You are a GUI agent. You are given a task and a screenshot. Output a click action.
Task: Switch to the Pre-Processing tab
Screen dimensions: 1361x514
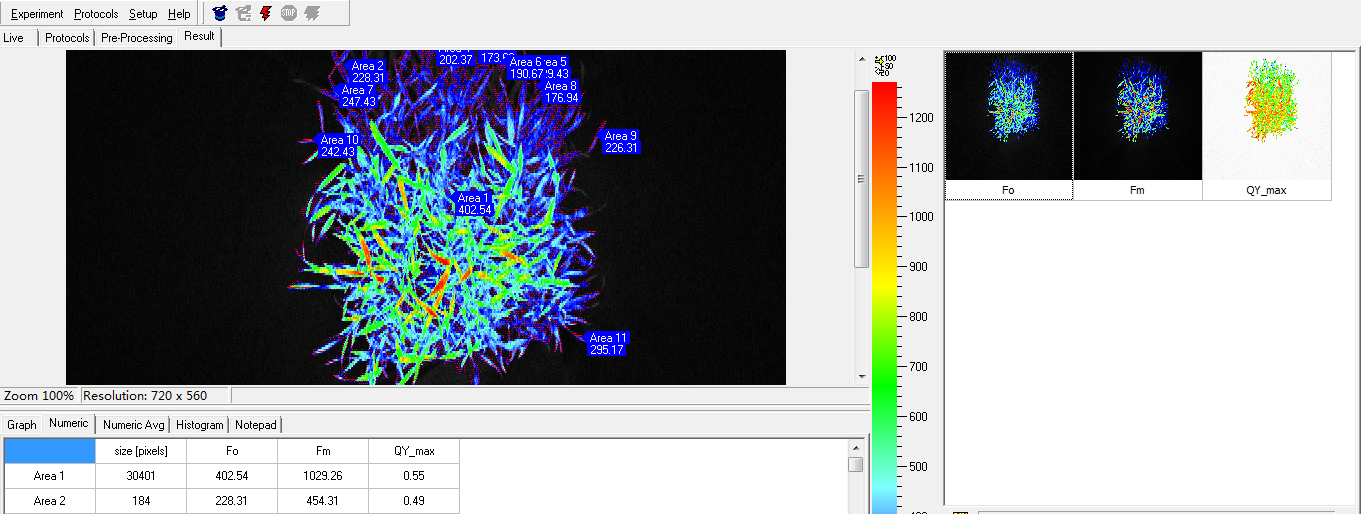point(137,38)
